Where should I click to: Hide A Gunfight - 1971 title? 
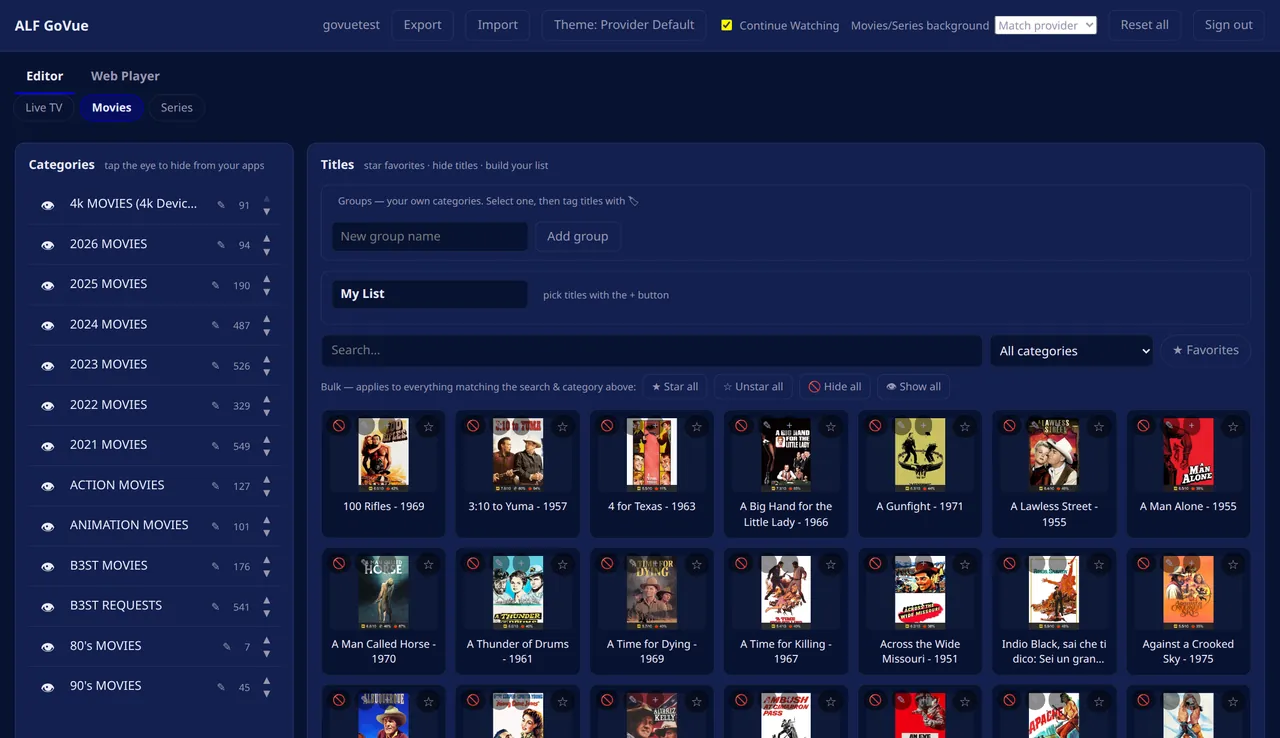(x=875, y=426)
